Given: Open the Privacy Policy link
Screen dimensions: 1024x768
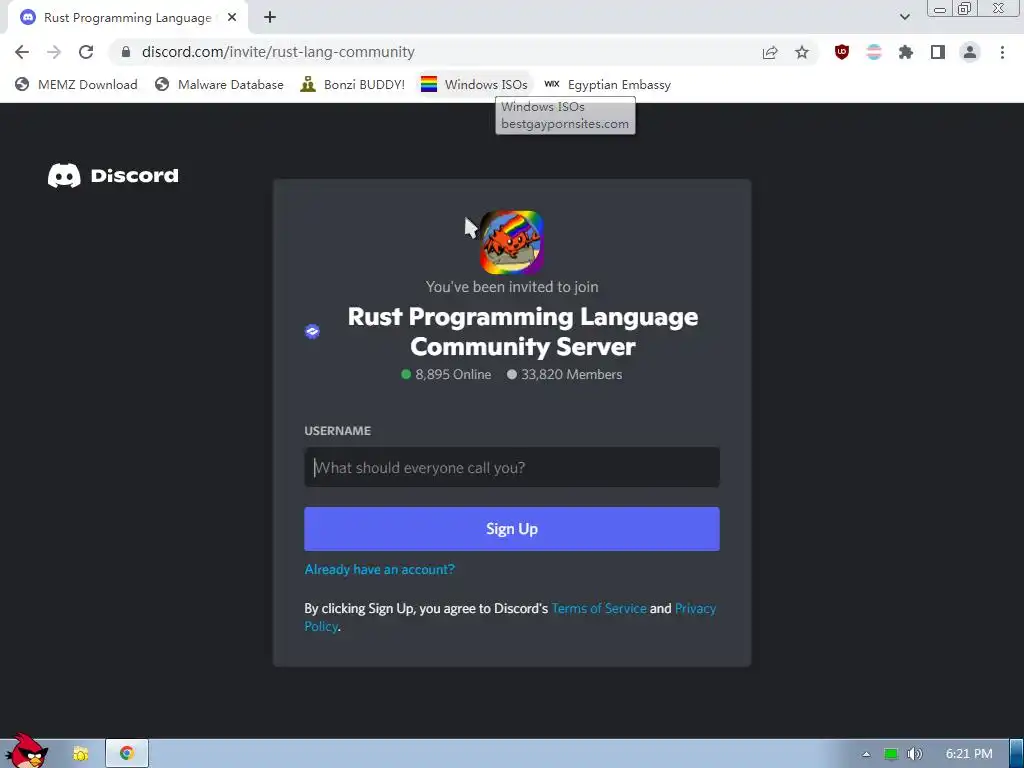Looking at the screenshot, I should click(696, 609).
